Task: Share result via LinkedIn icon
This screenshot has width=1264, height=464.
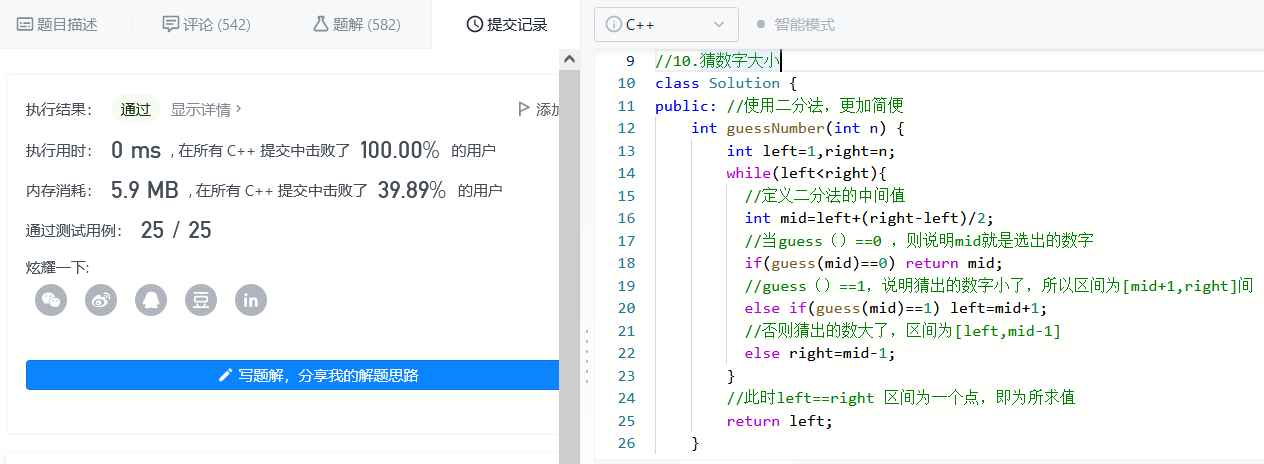Action: point(251,299)
